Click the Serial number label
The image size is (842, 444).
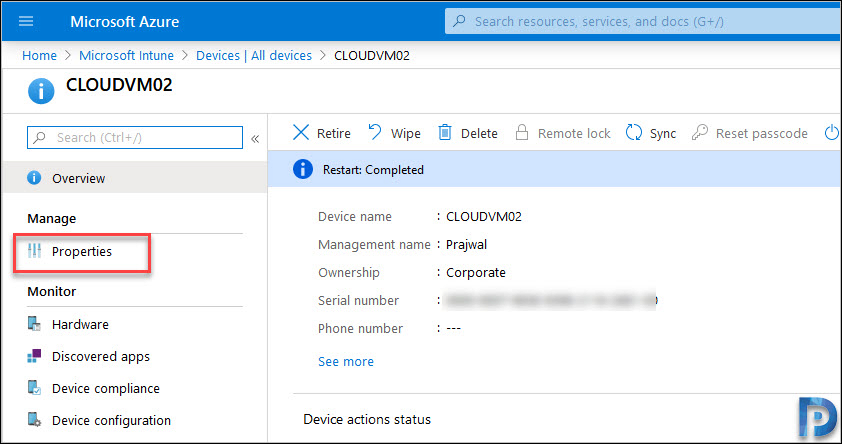pyautogui.click(x=358, y=300)
